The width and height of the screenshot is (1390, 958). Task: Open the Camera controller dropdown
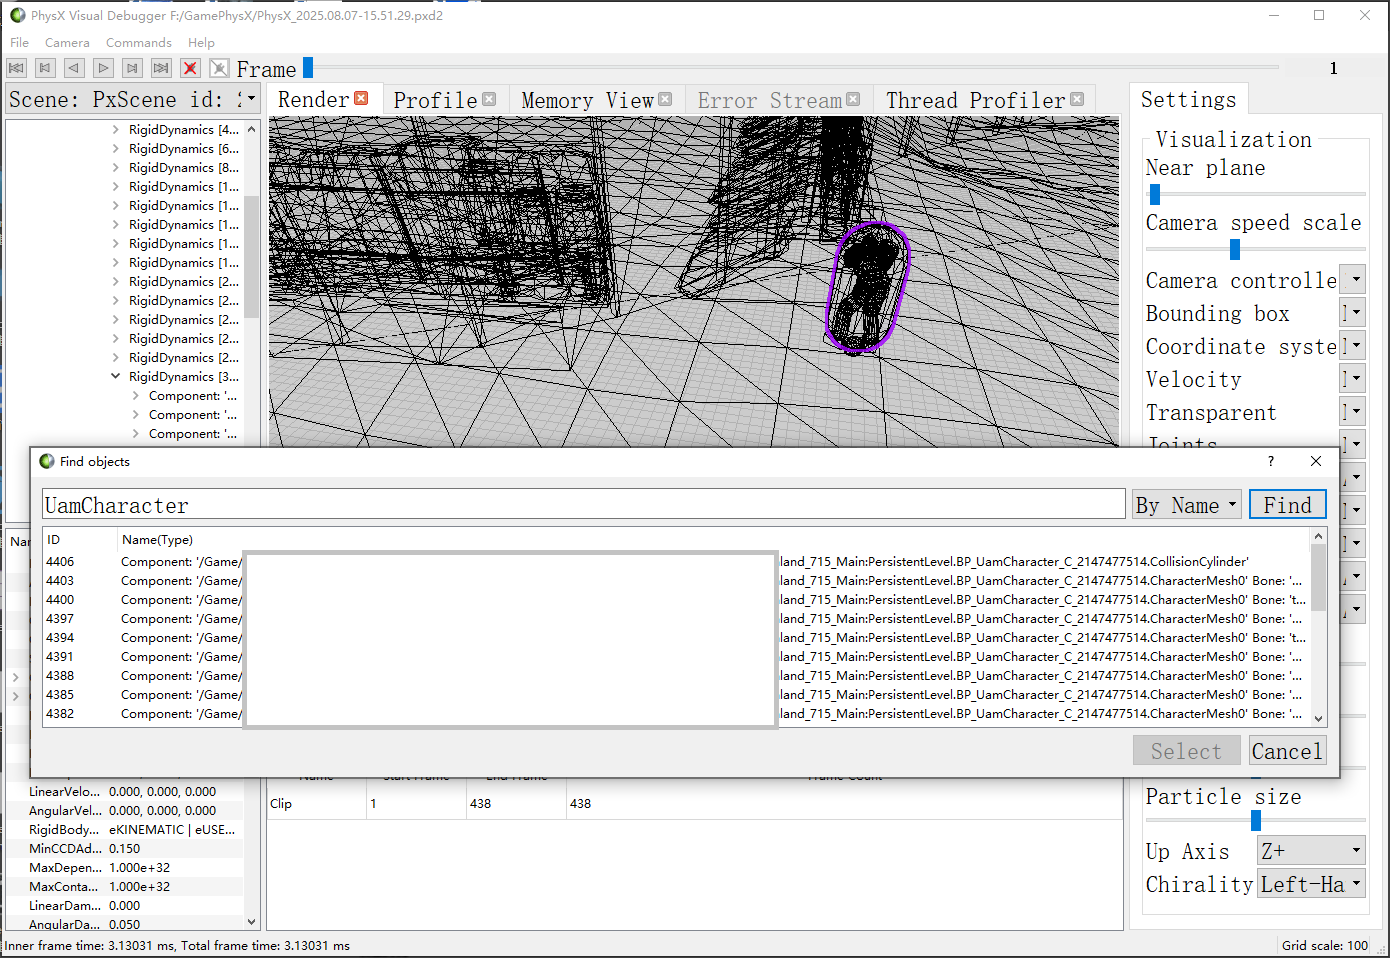click(1353, 280)
